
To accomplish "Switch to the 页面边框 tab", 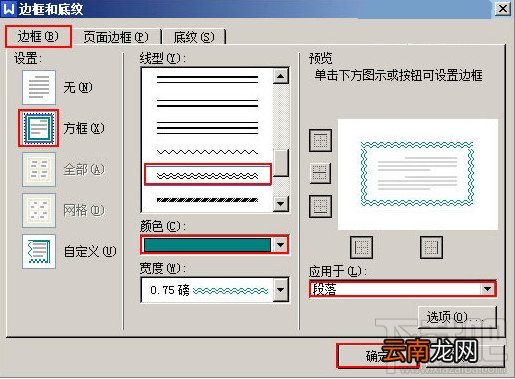I will [116, 37].
